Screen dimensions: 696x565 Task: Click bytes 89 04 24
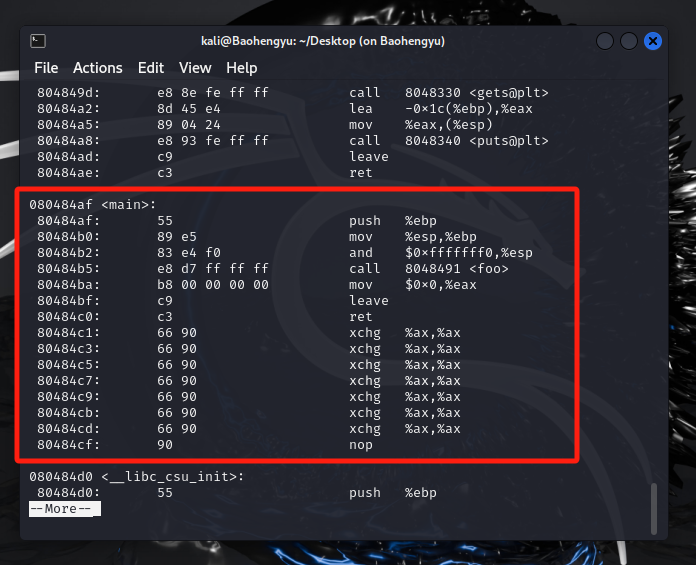coord(189,125)
